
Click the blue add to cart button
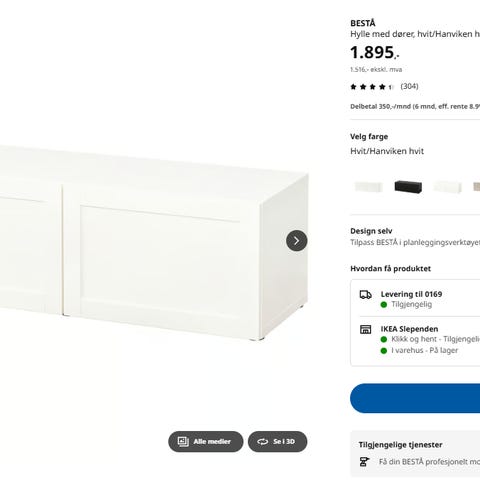pyautogui.click(x=415, y=398)
